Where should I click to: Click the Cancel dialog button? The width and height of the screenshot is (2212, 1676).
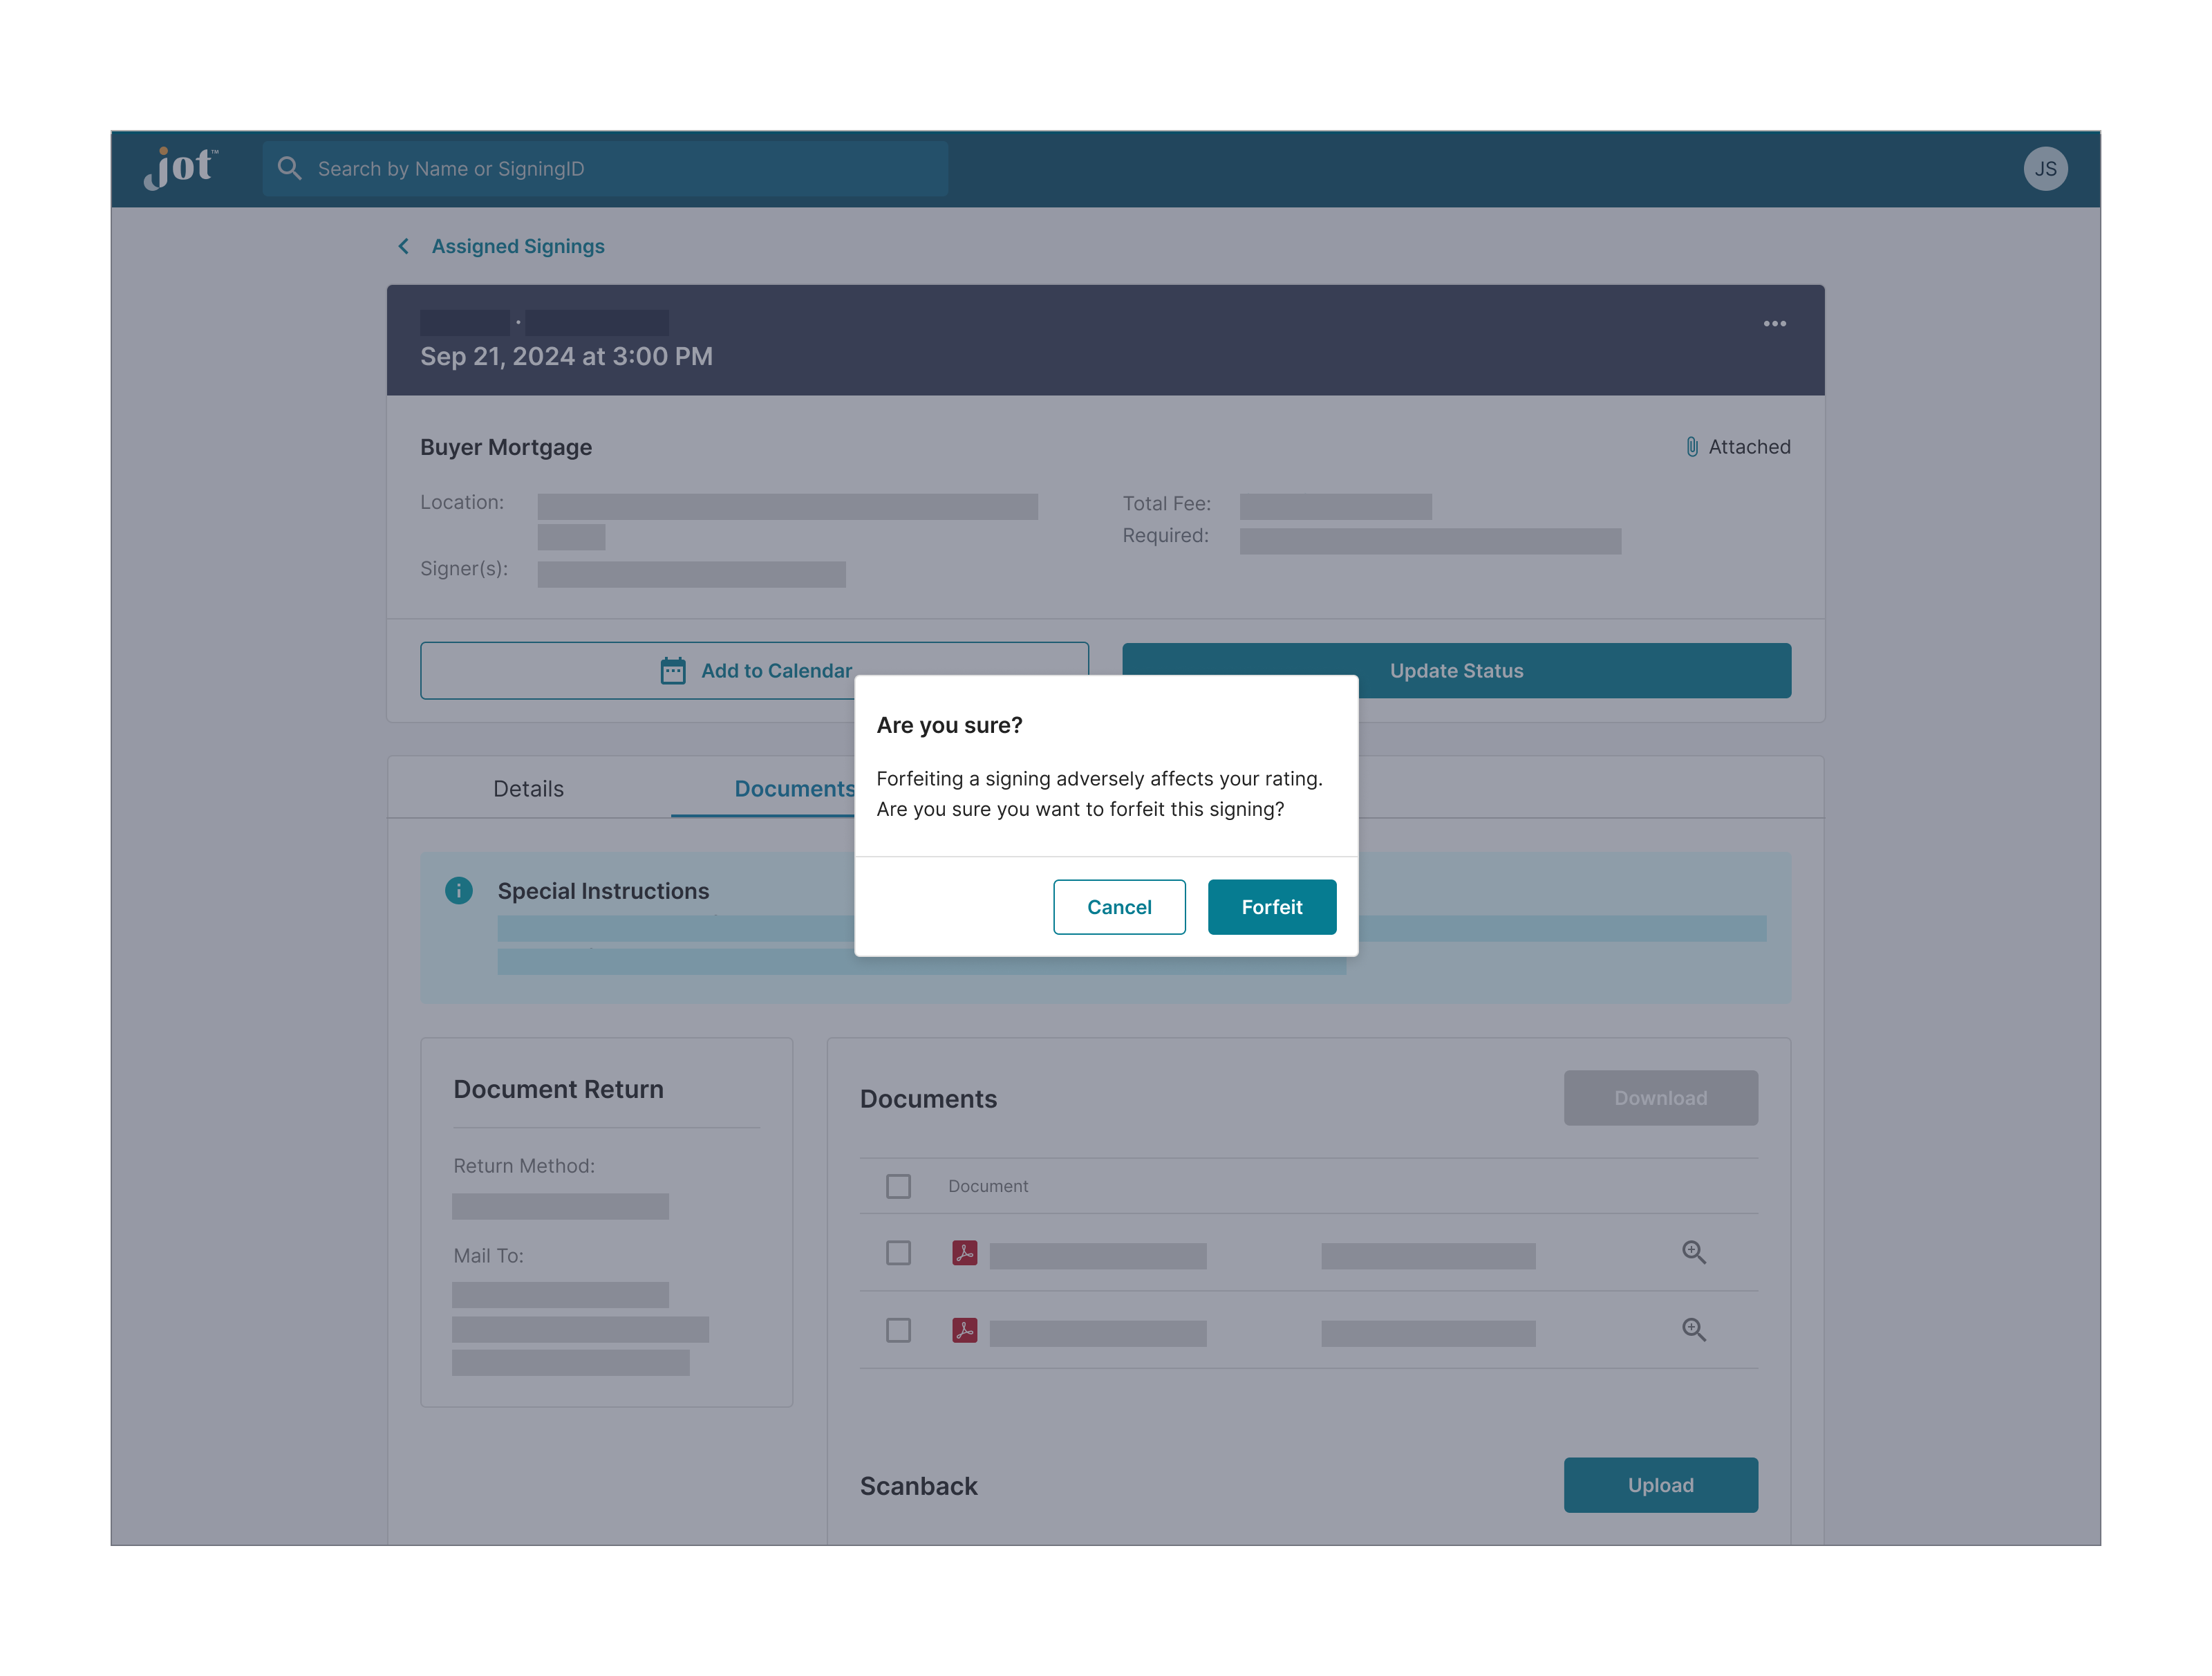(1119, 906)
